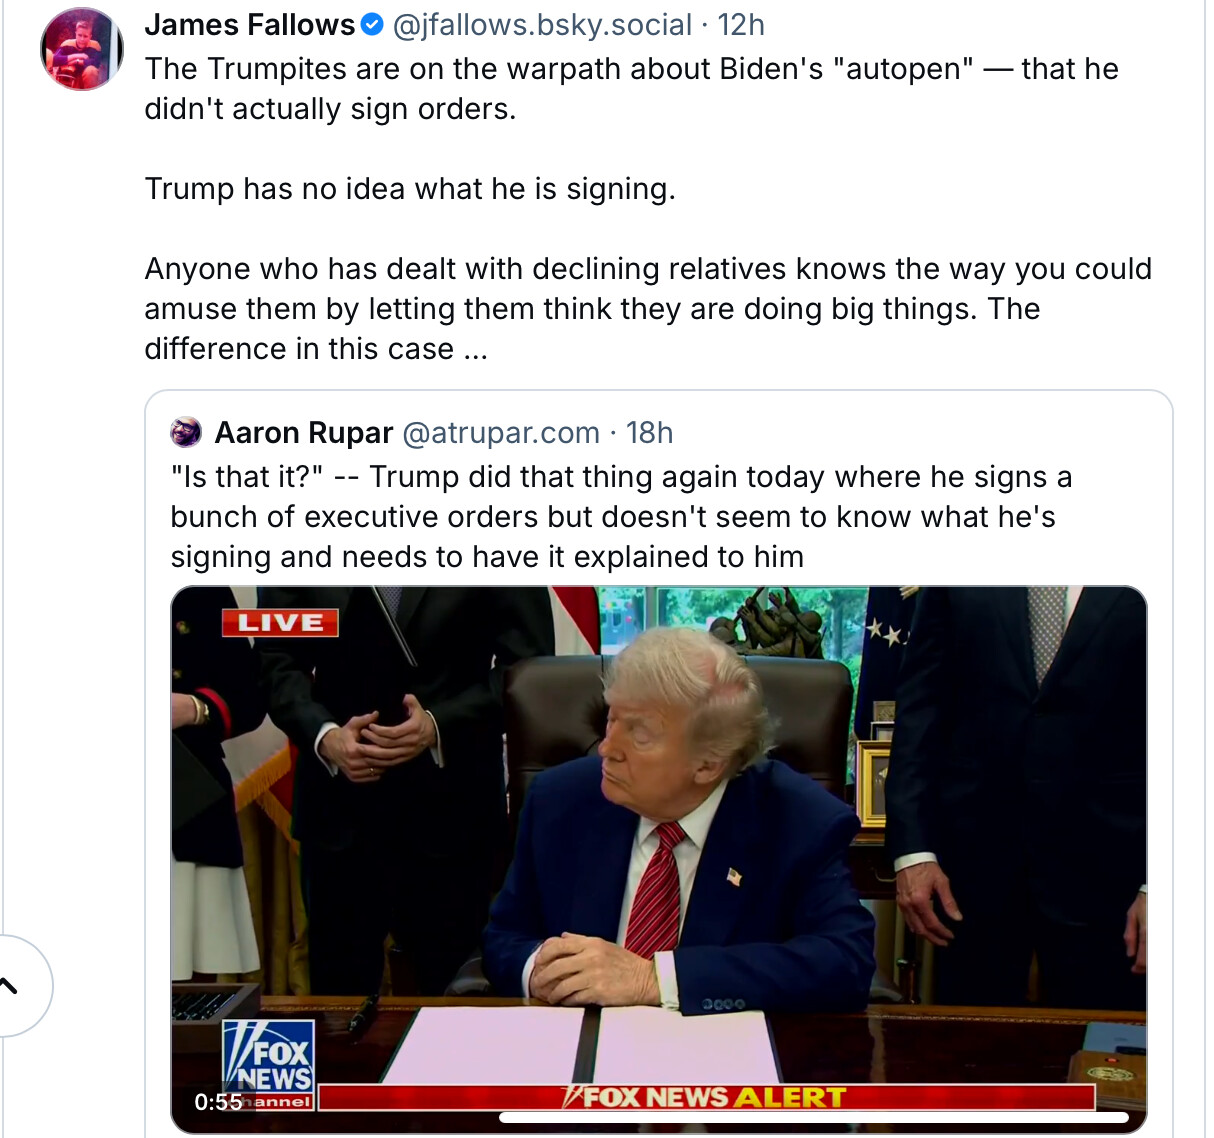This screenshot has width=1214, height=1138.
Task: Expand truncated text "difference in this case ..."
Action: (x=316, y=348)
